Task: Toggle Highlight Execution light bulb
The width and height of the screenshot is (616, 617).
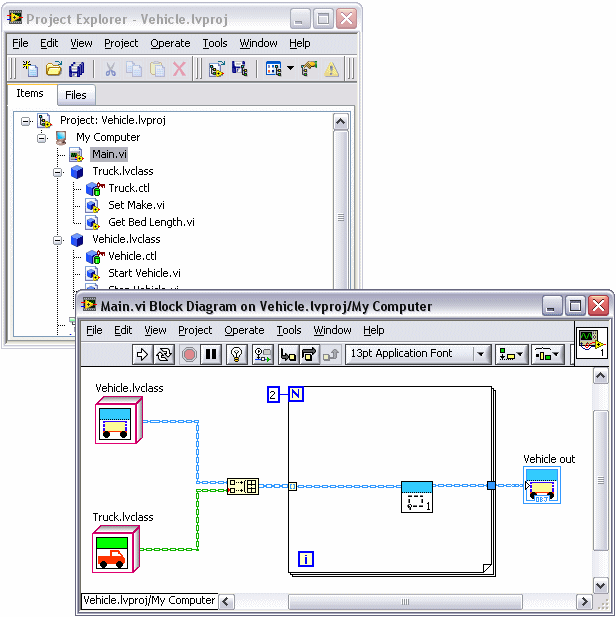Action: 236,355
